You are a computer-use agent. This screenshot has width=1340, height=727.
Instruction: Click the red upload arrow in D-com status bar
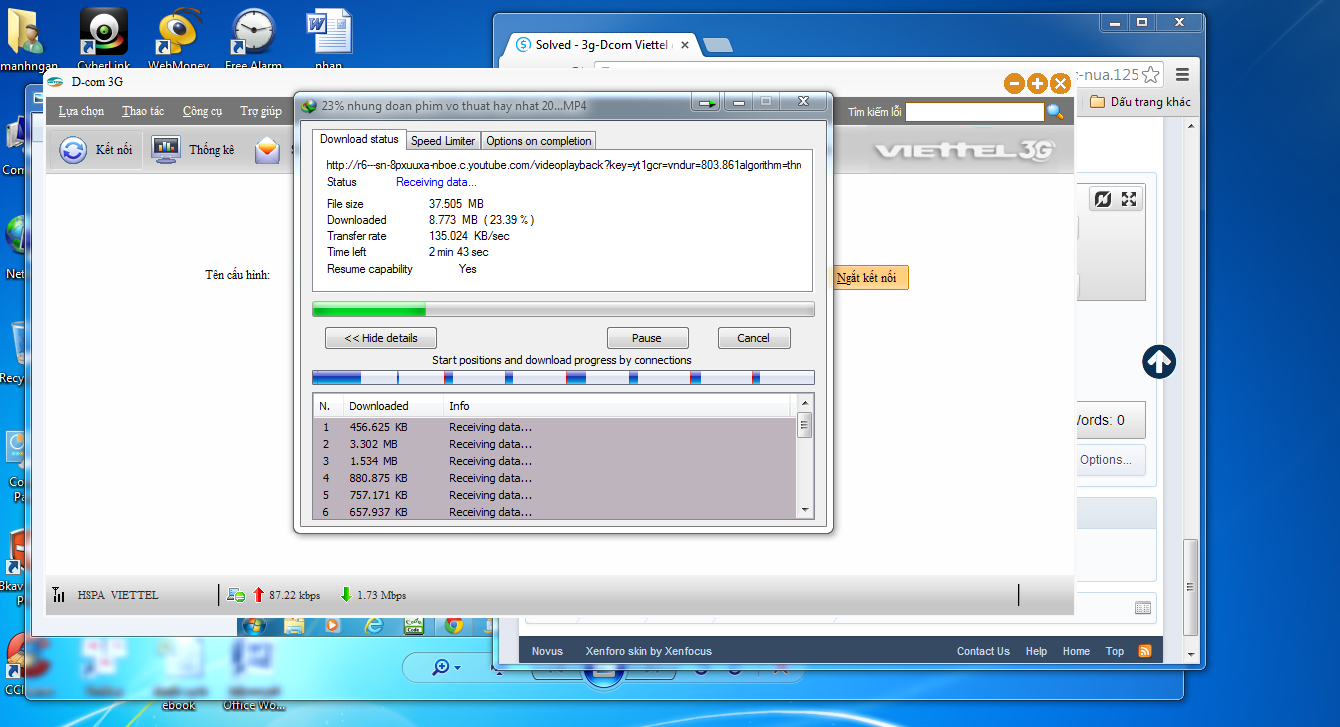tap(258, 595)
